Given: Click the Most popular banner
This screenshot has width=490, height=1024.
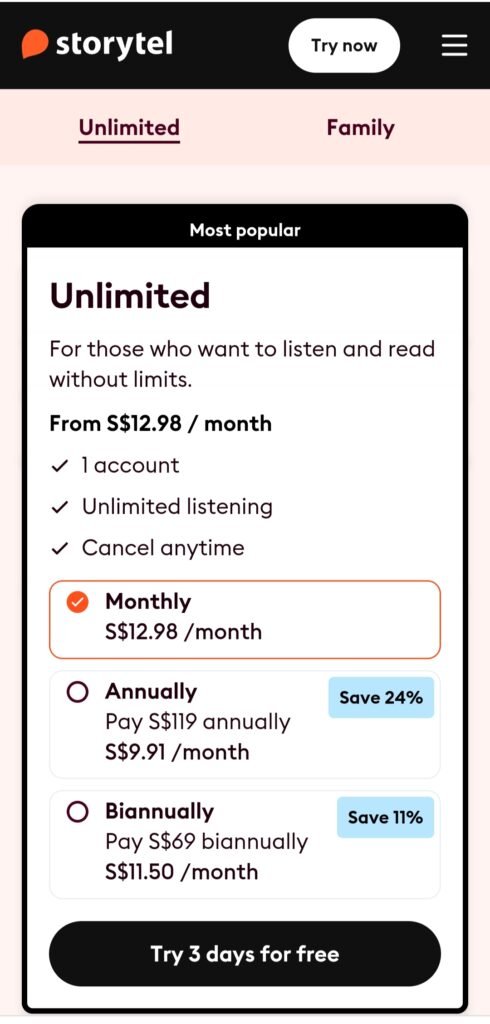Looking at the screenshot, I should pos(245,229).
